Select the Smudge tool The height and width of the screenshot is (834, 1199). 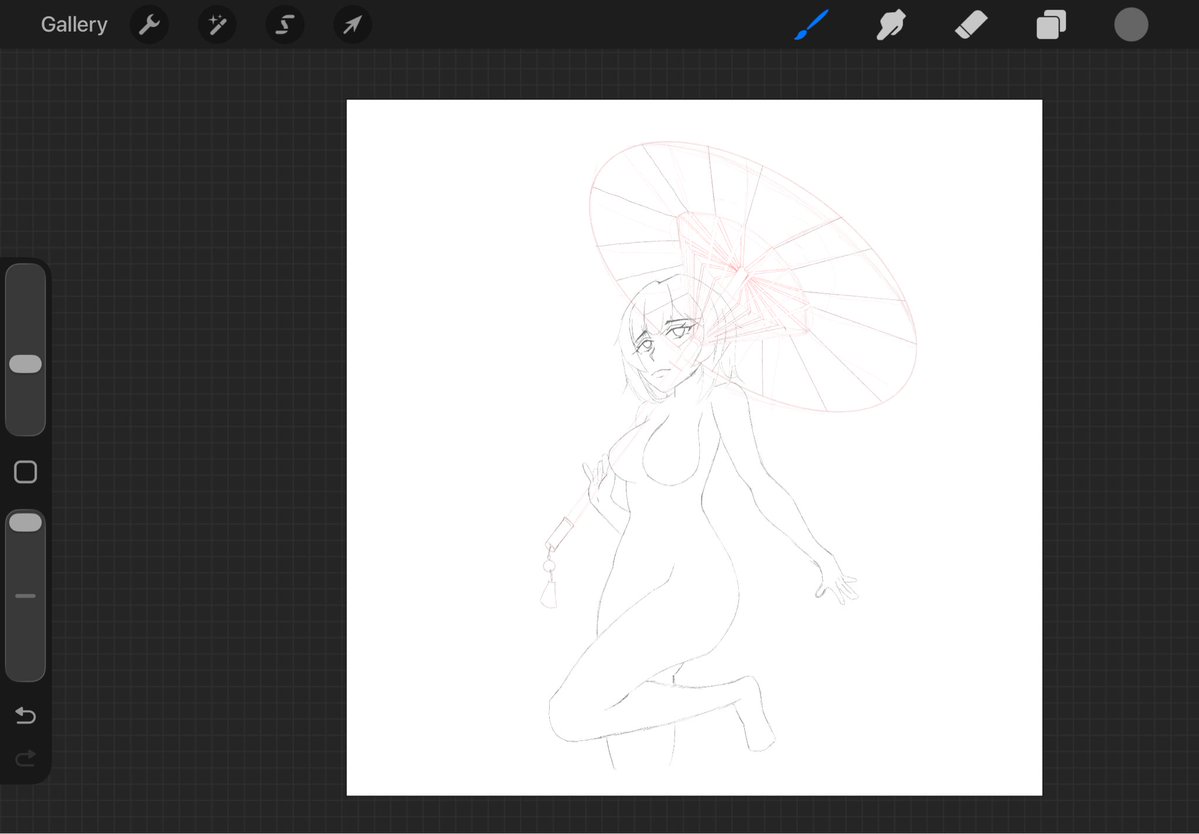[892, 24]
